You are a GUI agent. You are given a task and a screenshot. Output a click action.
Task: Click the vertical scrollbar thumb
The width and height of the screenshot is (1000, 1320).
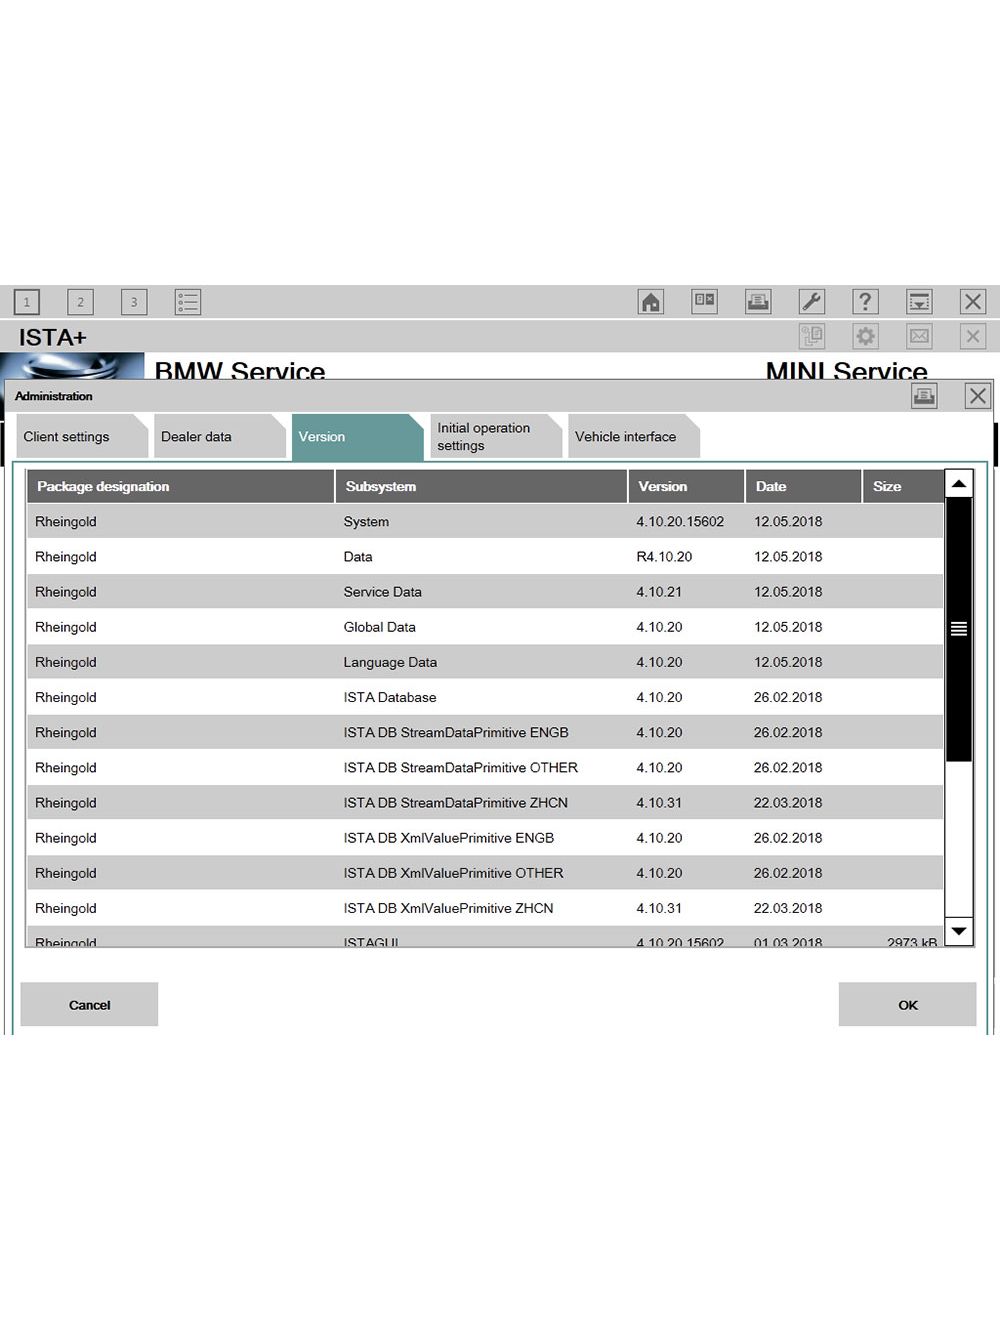(x=959, y=629)
